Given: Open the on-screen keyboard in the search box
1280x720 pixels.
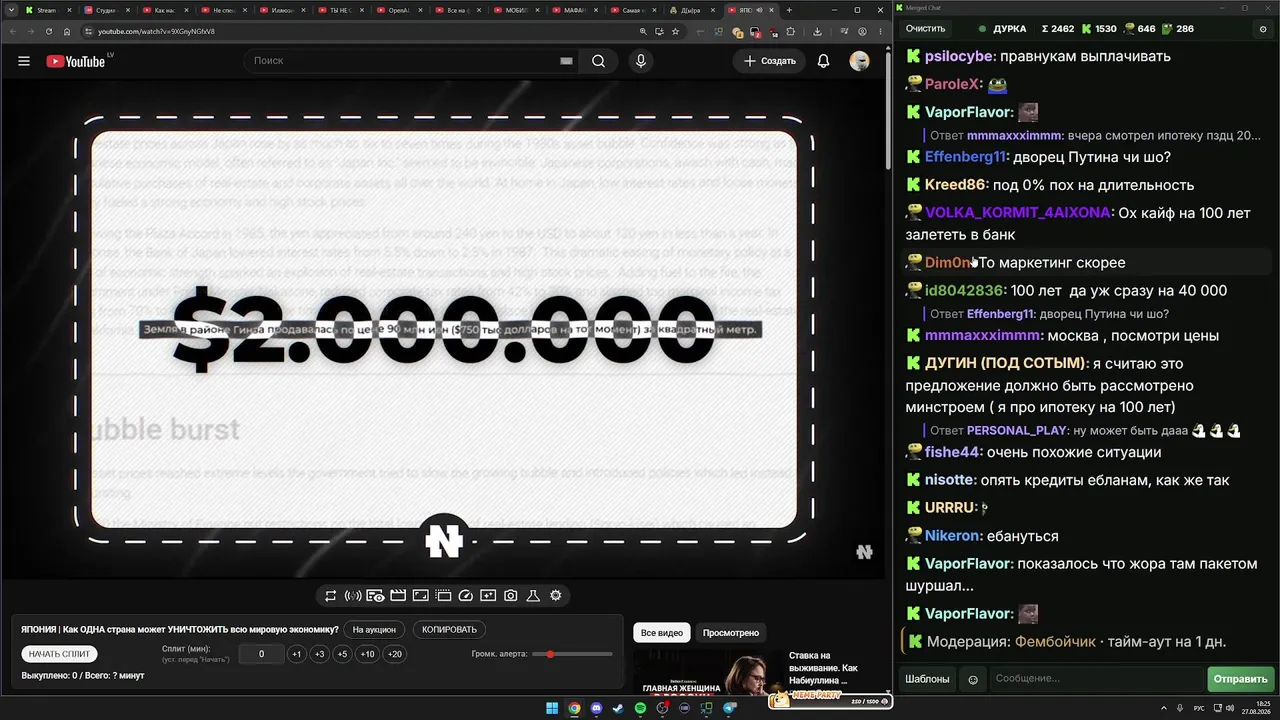Looking at the screenshot, I should 566,61.
